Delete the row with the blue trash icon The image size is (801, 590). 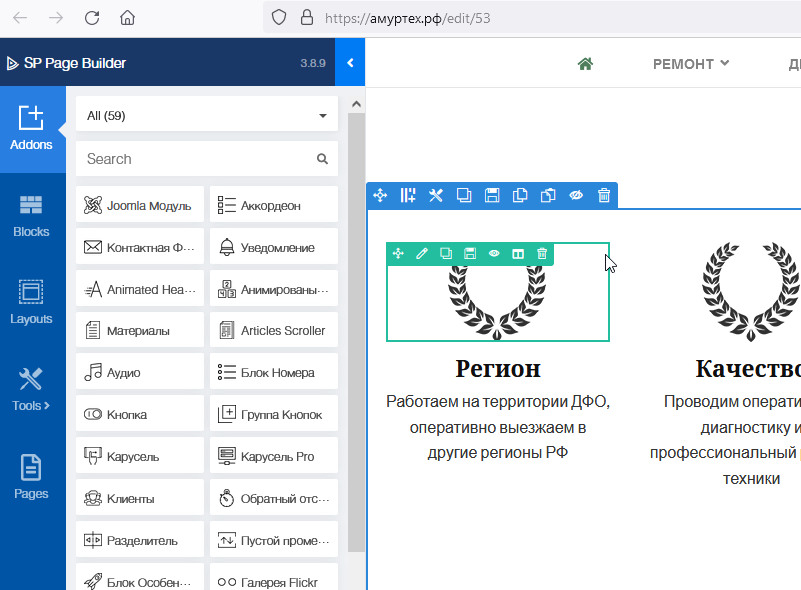pyautogui.click(x=604, y=196)
